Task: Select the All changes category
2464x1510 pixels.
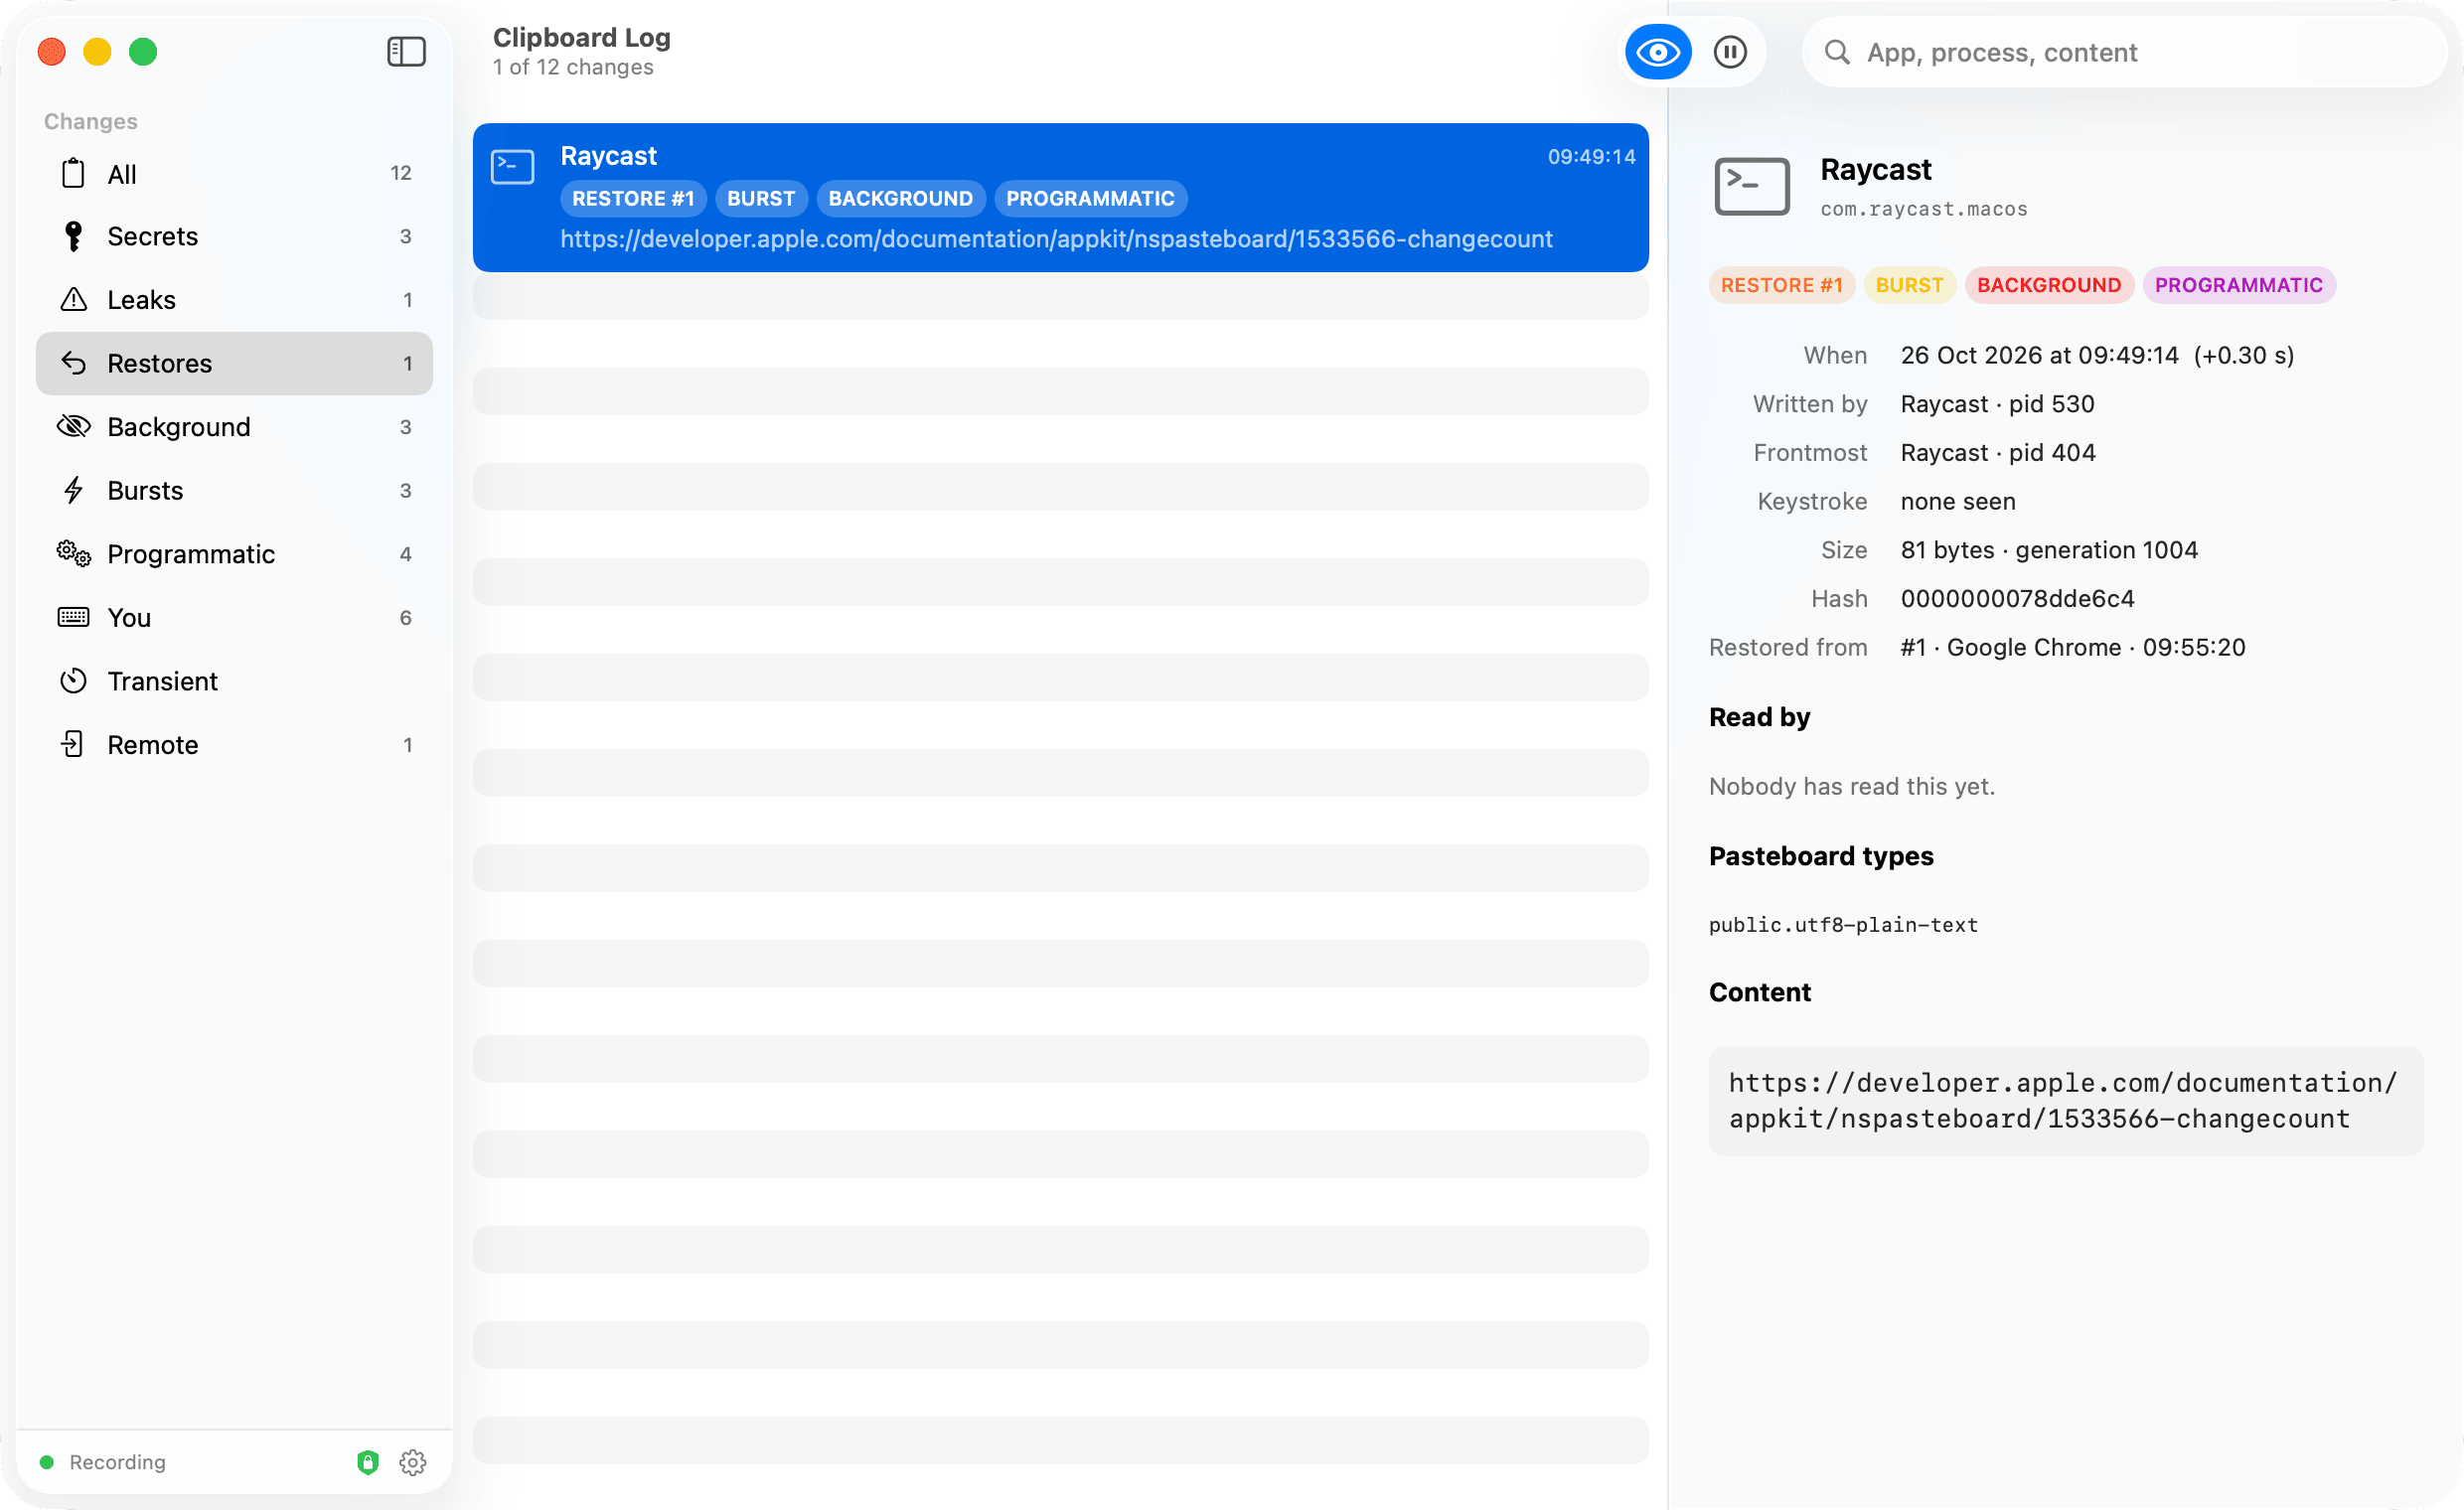Action: tap(234, 173)
